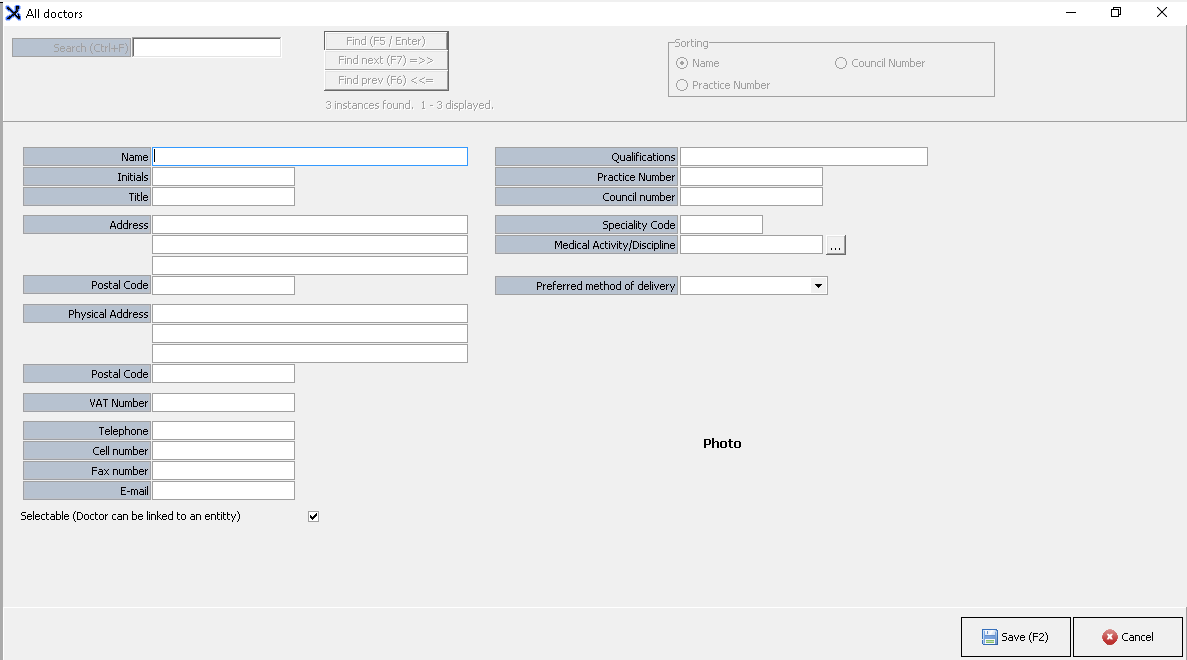
Task: Toggle the Selectable doctor checkbox
Action: (x=313, y=517)
